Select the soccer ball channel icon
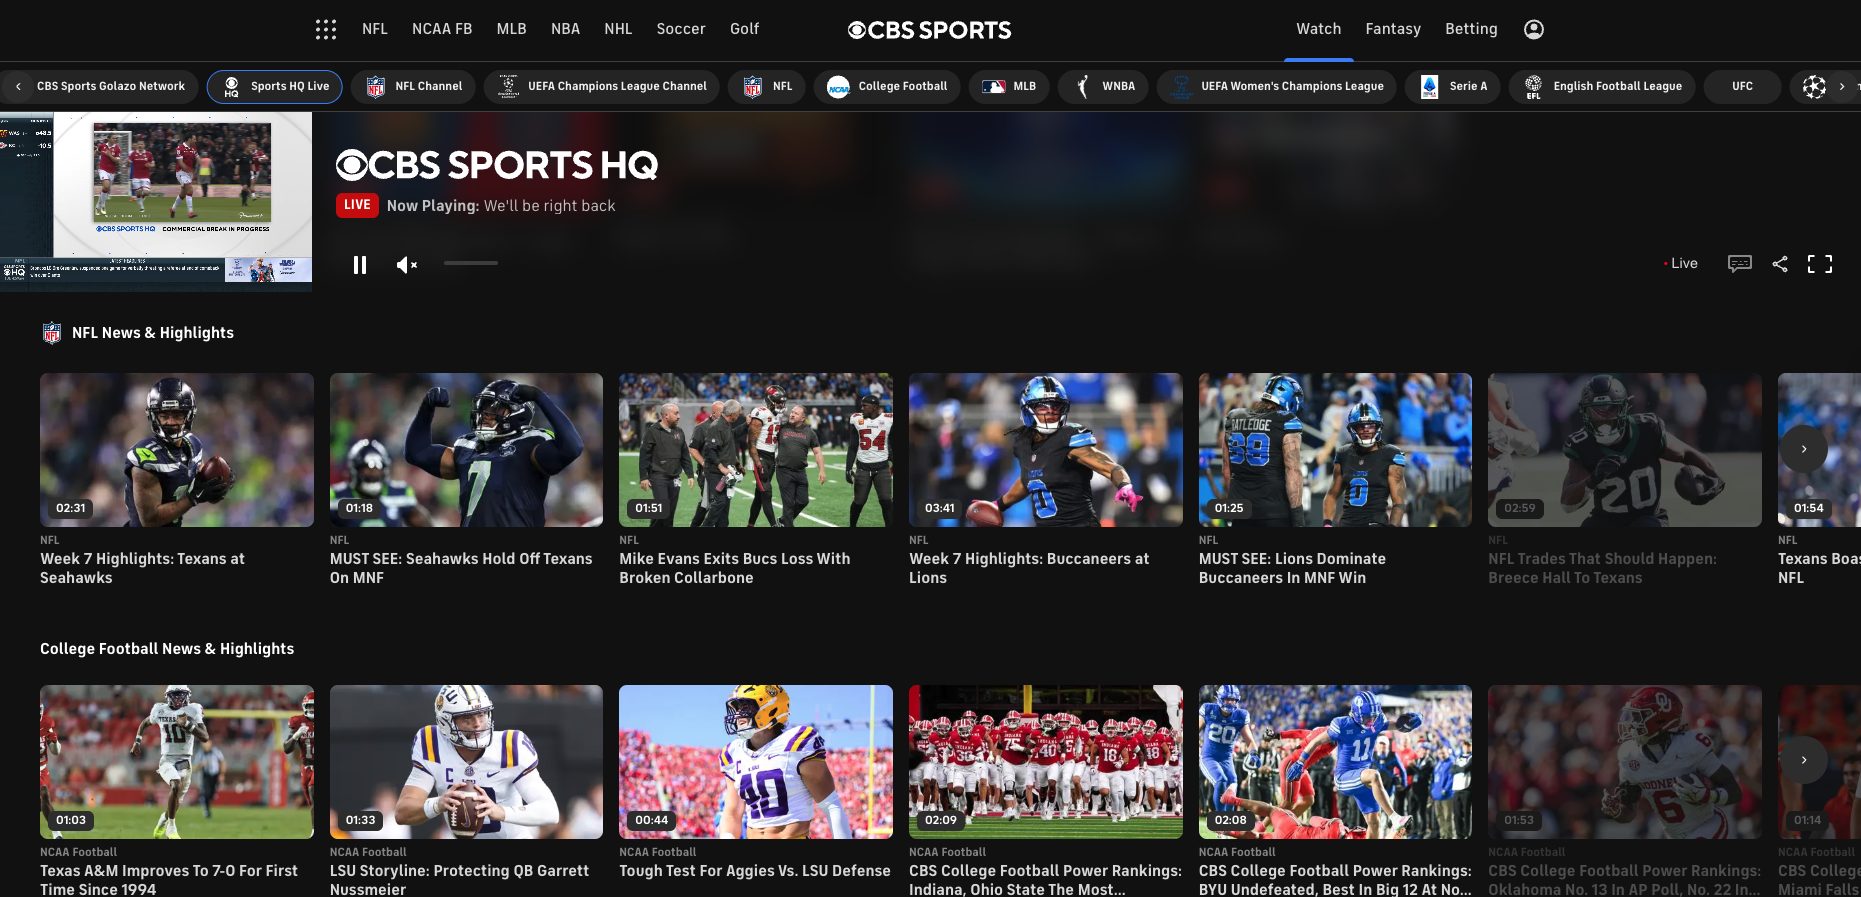The height and width of the screenshot is (897, 1861). point(1813,87)
